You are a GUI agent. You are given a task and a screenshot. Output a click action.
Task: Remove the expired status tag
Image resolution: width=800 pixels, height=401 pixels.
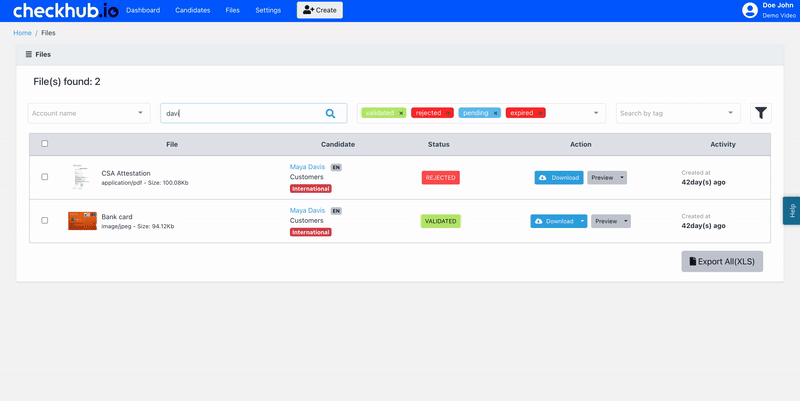[540, 113]
